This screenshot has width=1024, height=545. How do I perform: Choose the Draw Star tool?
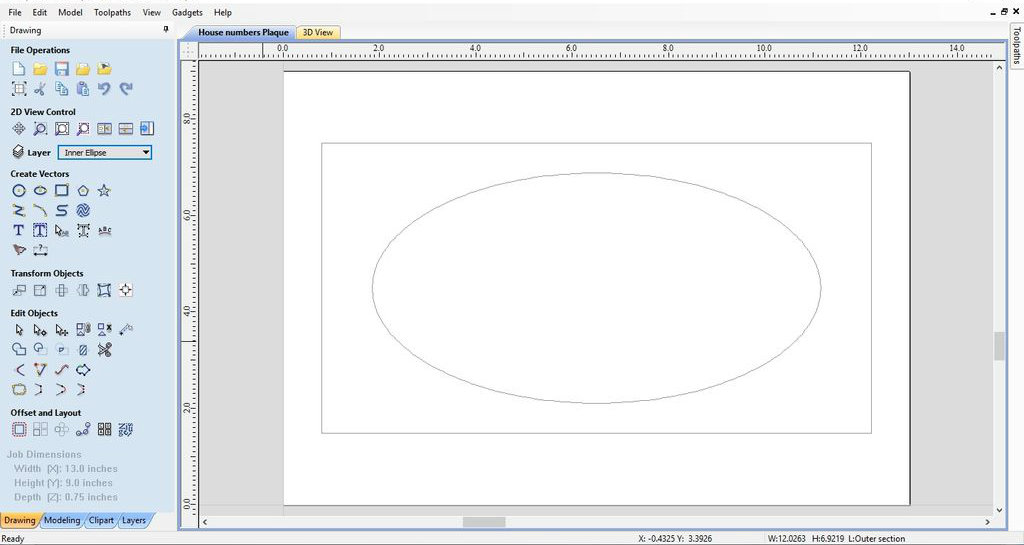pos(104,191)
